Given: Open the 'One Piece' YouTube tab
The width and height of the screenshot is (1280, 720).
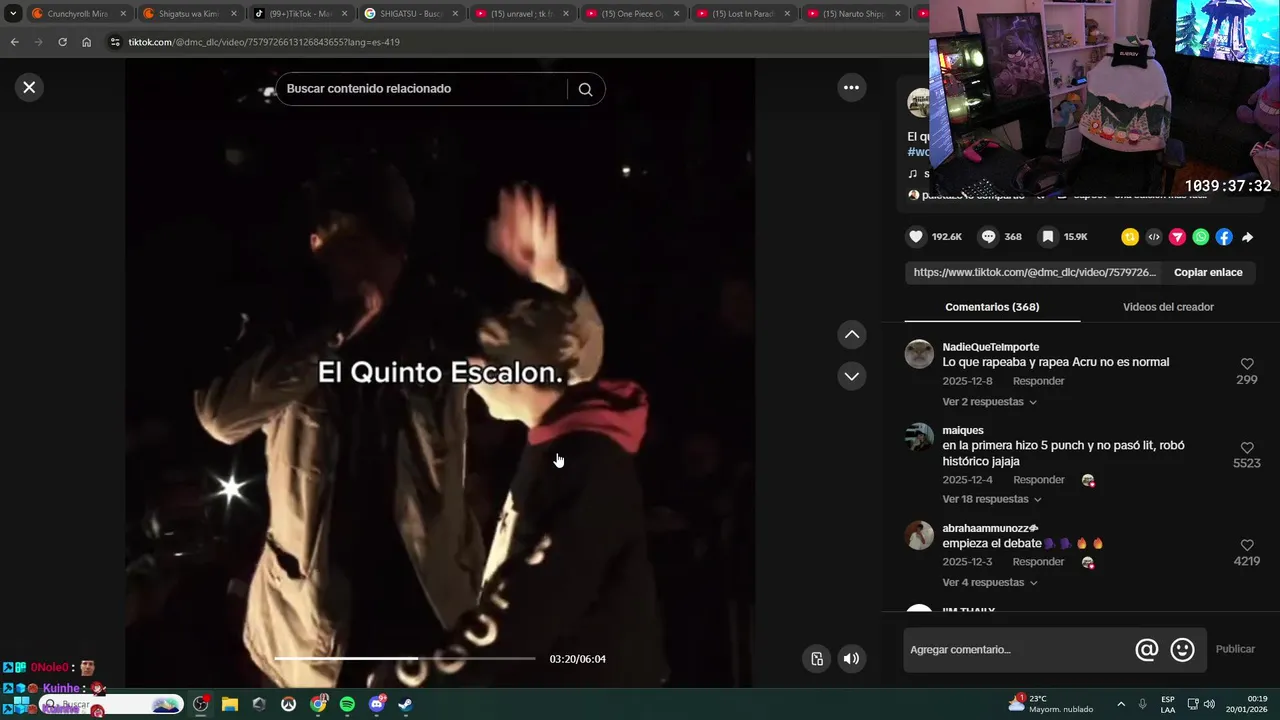Looking at the screenshot, I should 633,14.
